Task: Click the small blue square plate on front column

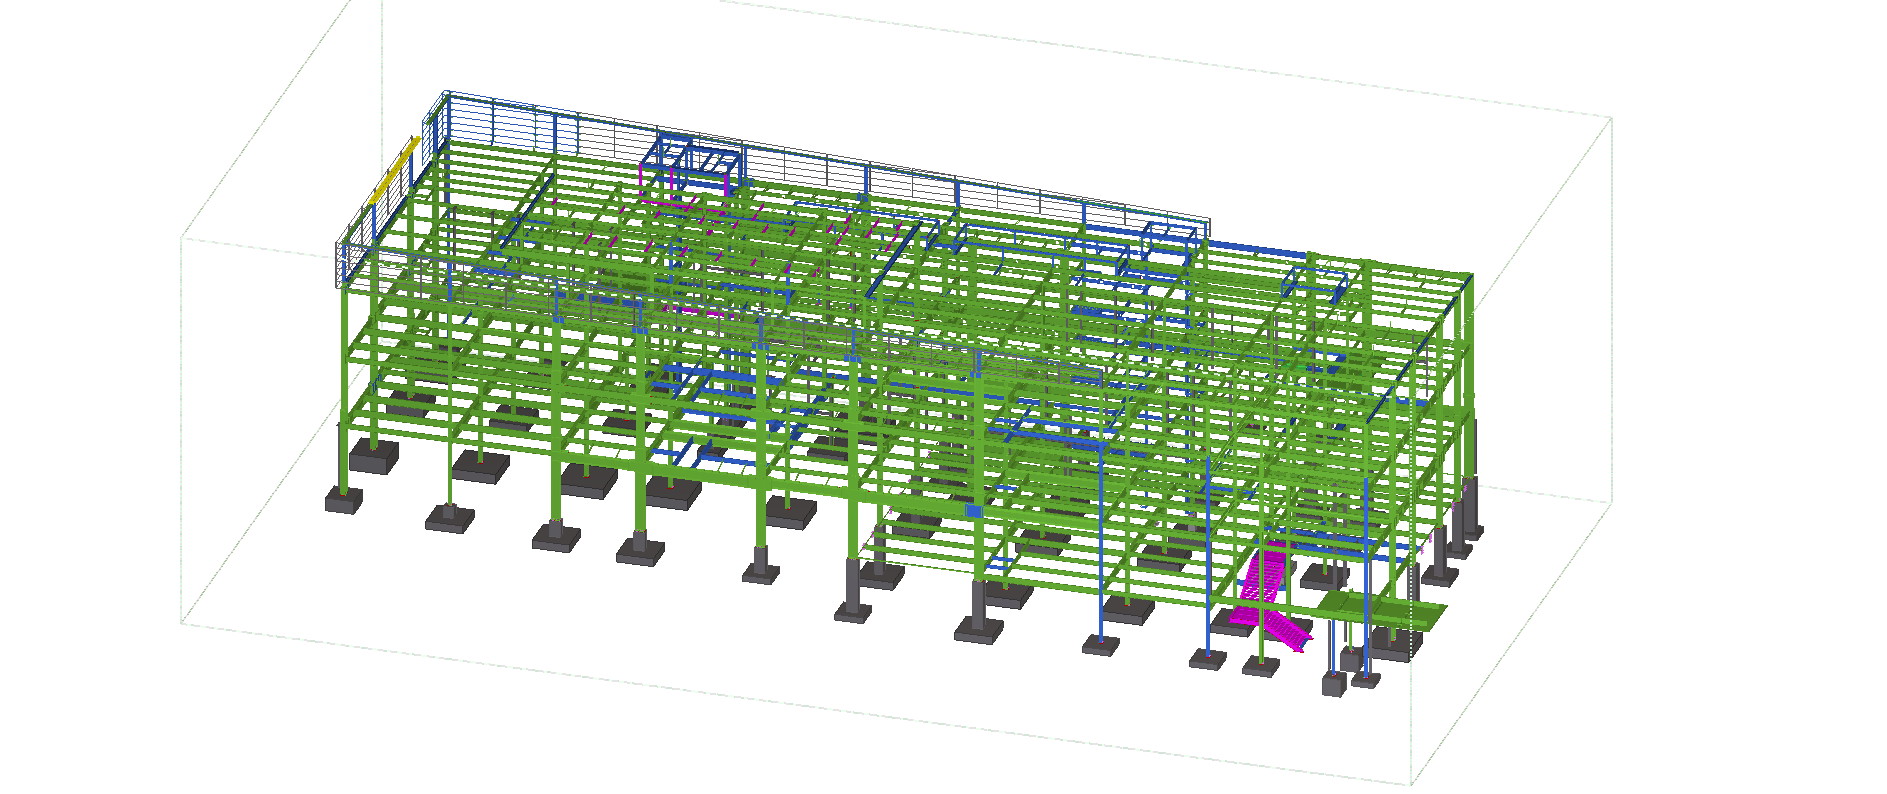Action: (975, 511)
